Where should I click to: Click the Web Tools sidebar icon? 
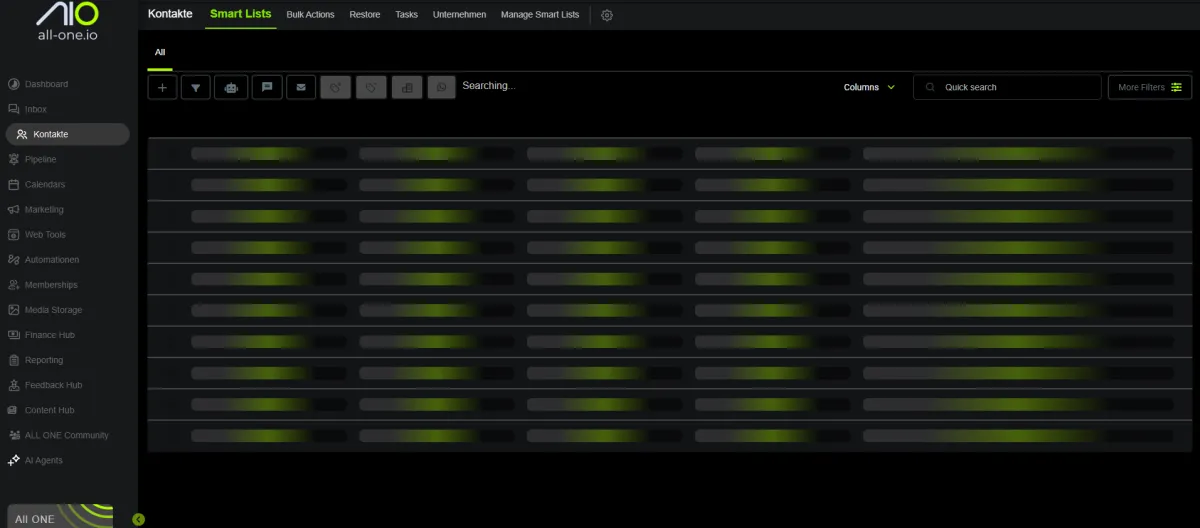coord(14,234)
